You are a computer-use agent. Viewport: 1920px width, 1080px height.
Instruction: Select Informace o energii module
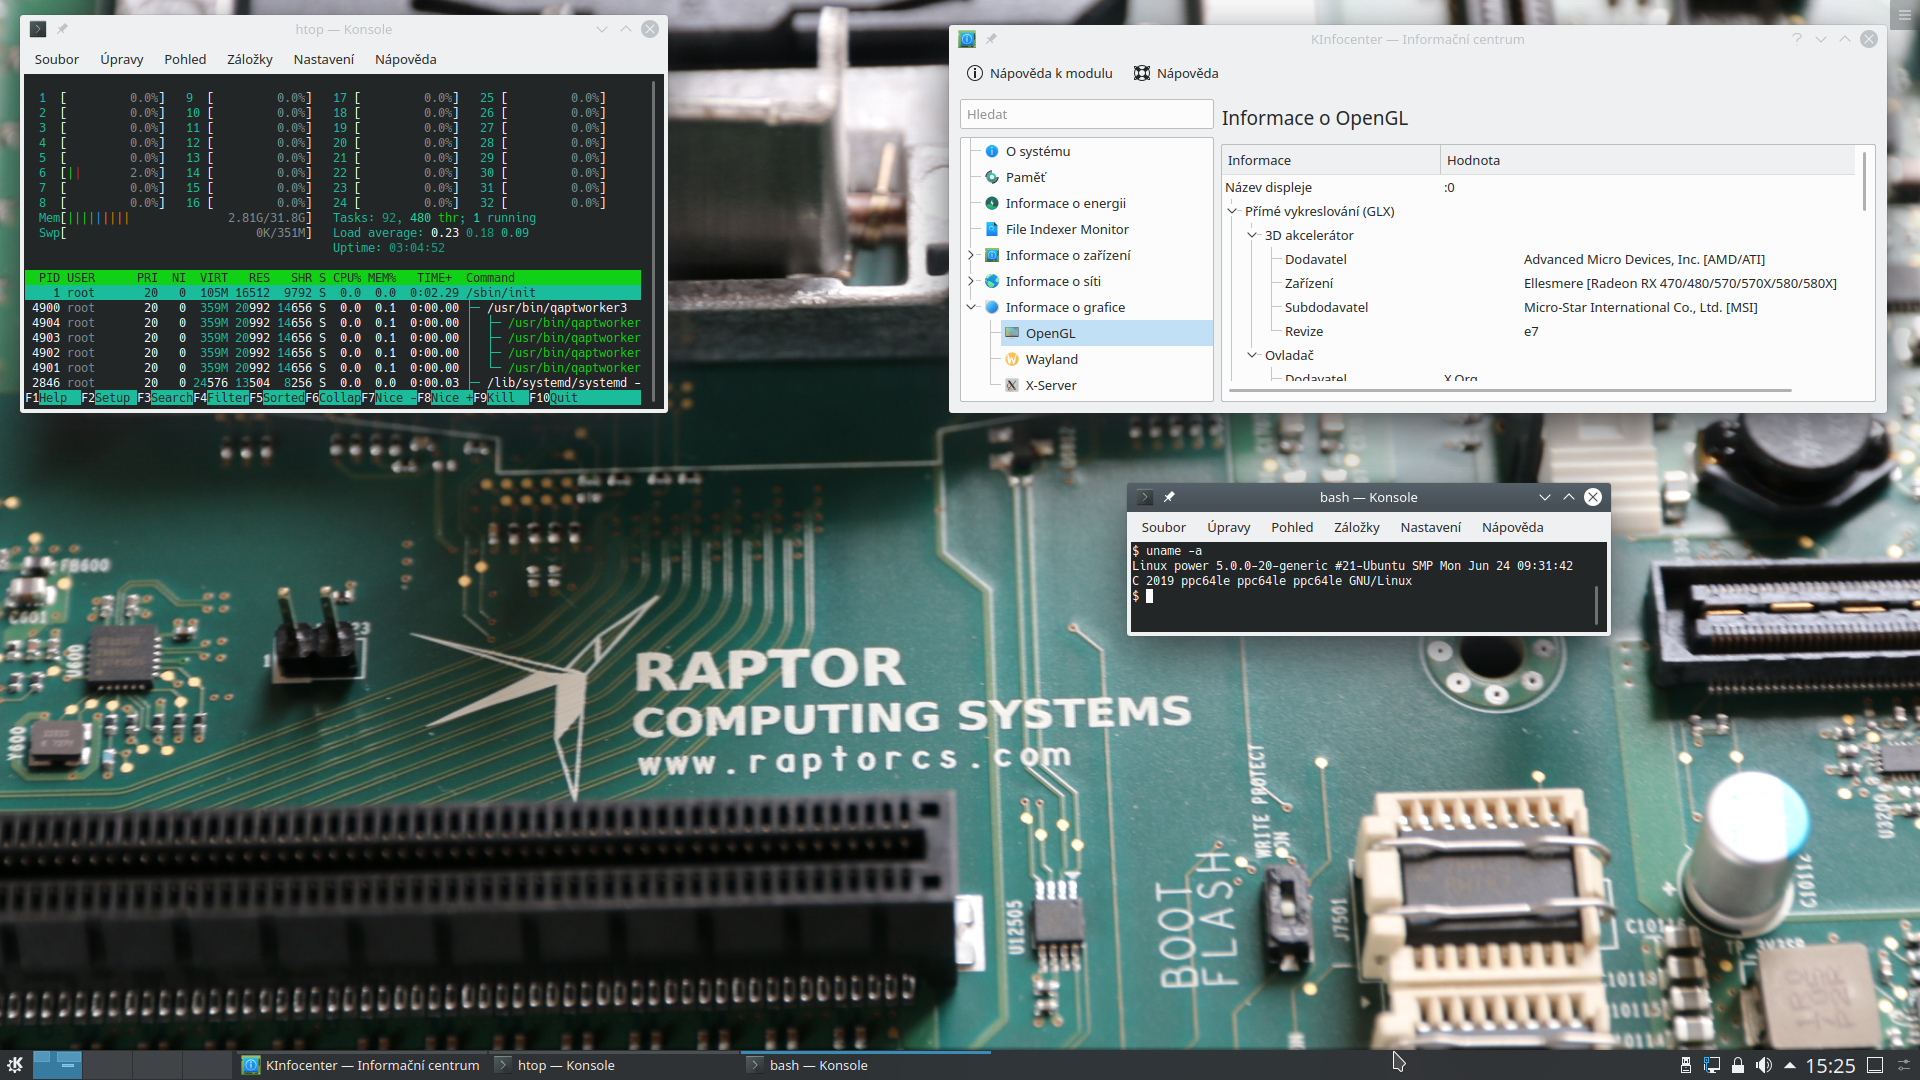[x=1065, y=203]
